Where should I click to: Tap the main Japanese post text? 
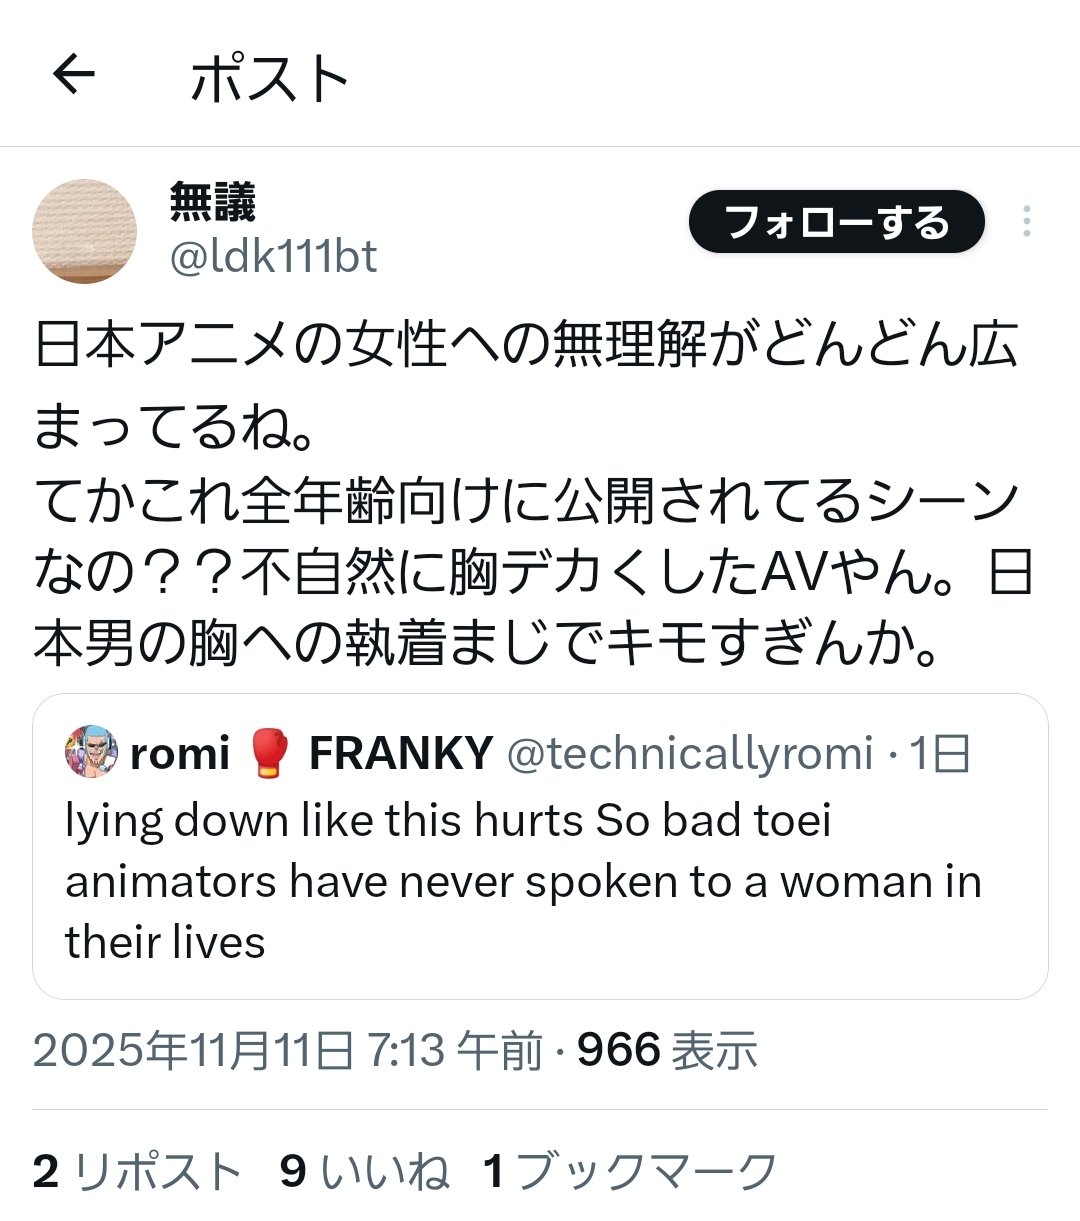pos(525,495)
